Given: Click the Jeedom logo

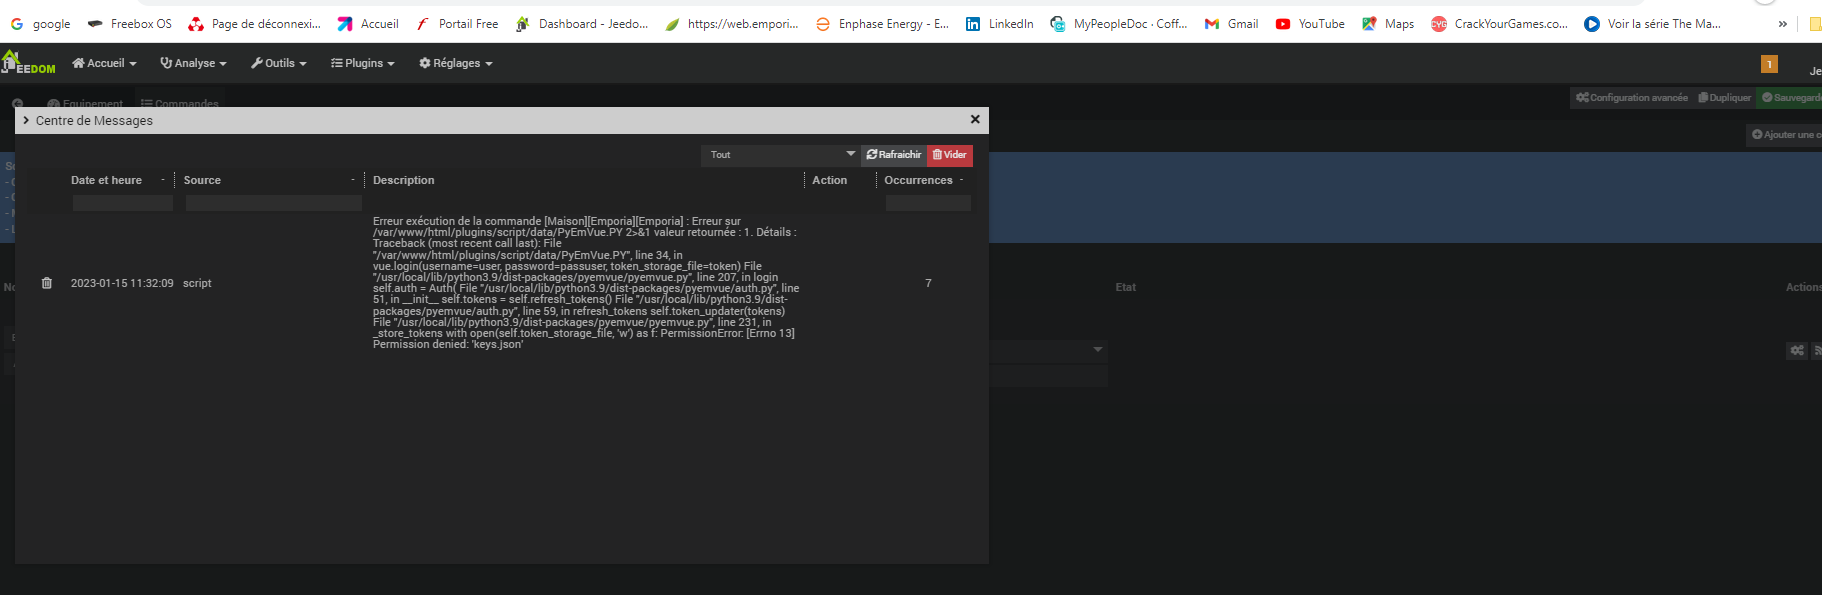Looking at the screenshot, I should (28, 63).
